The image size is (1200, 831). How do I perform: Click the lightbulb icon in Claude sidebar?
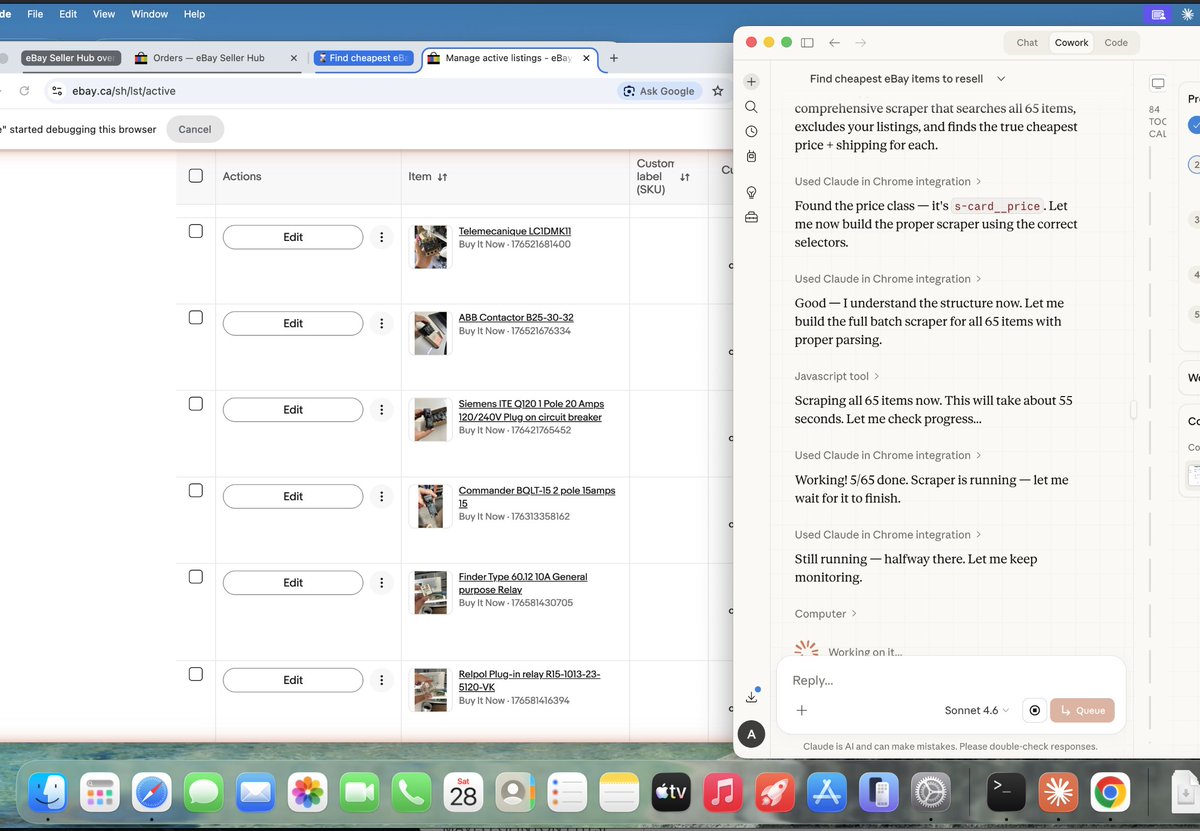coord(751,192)
